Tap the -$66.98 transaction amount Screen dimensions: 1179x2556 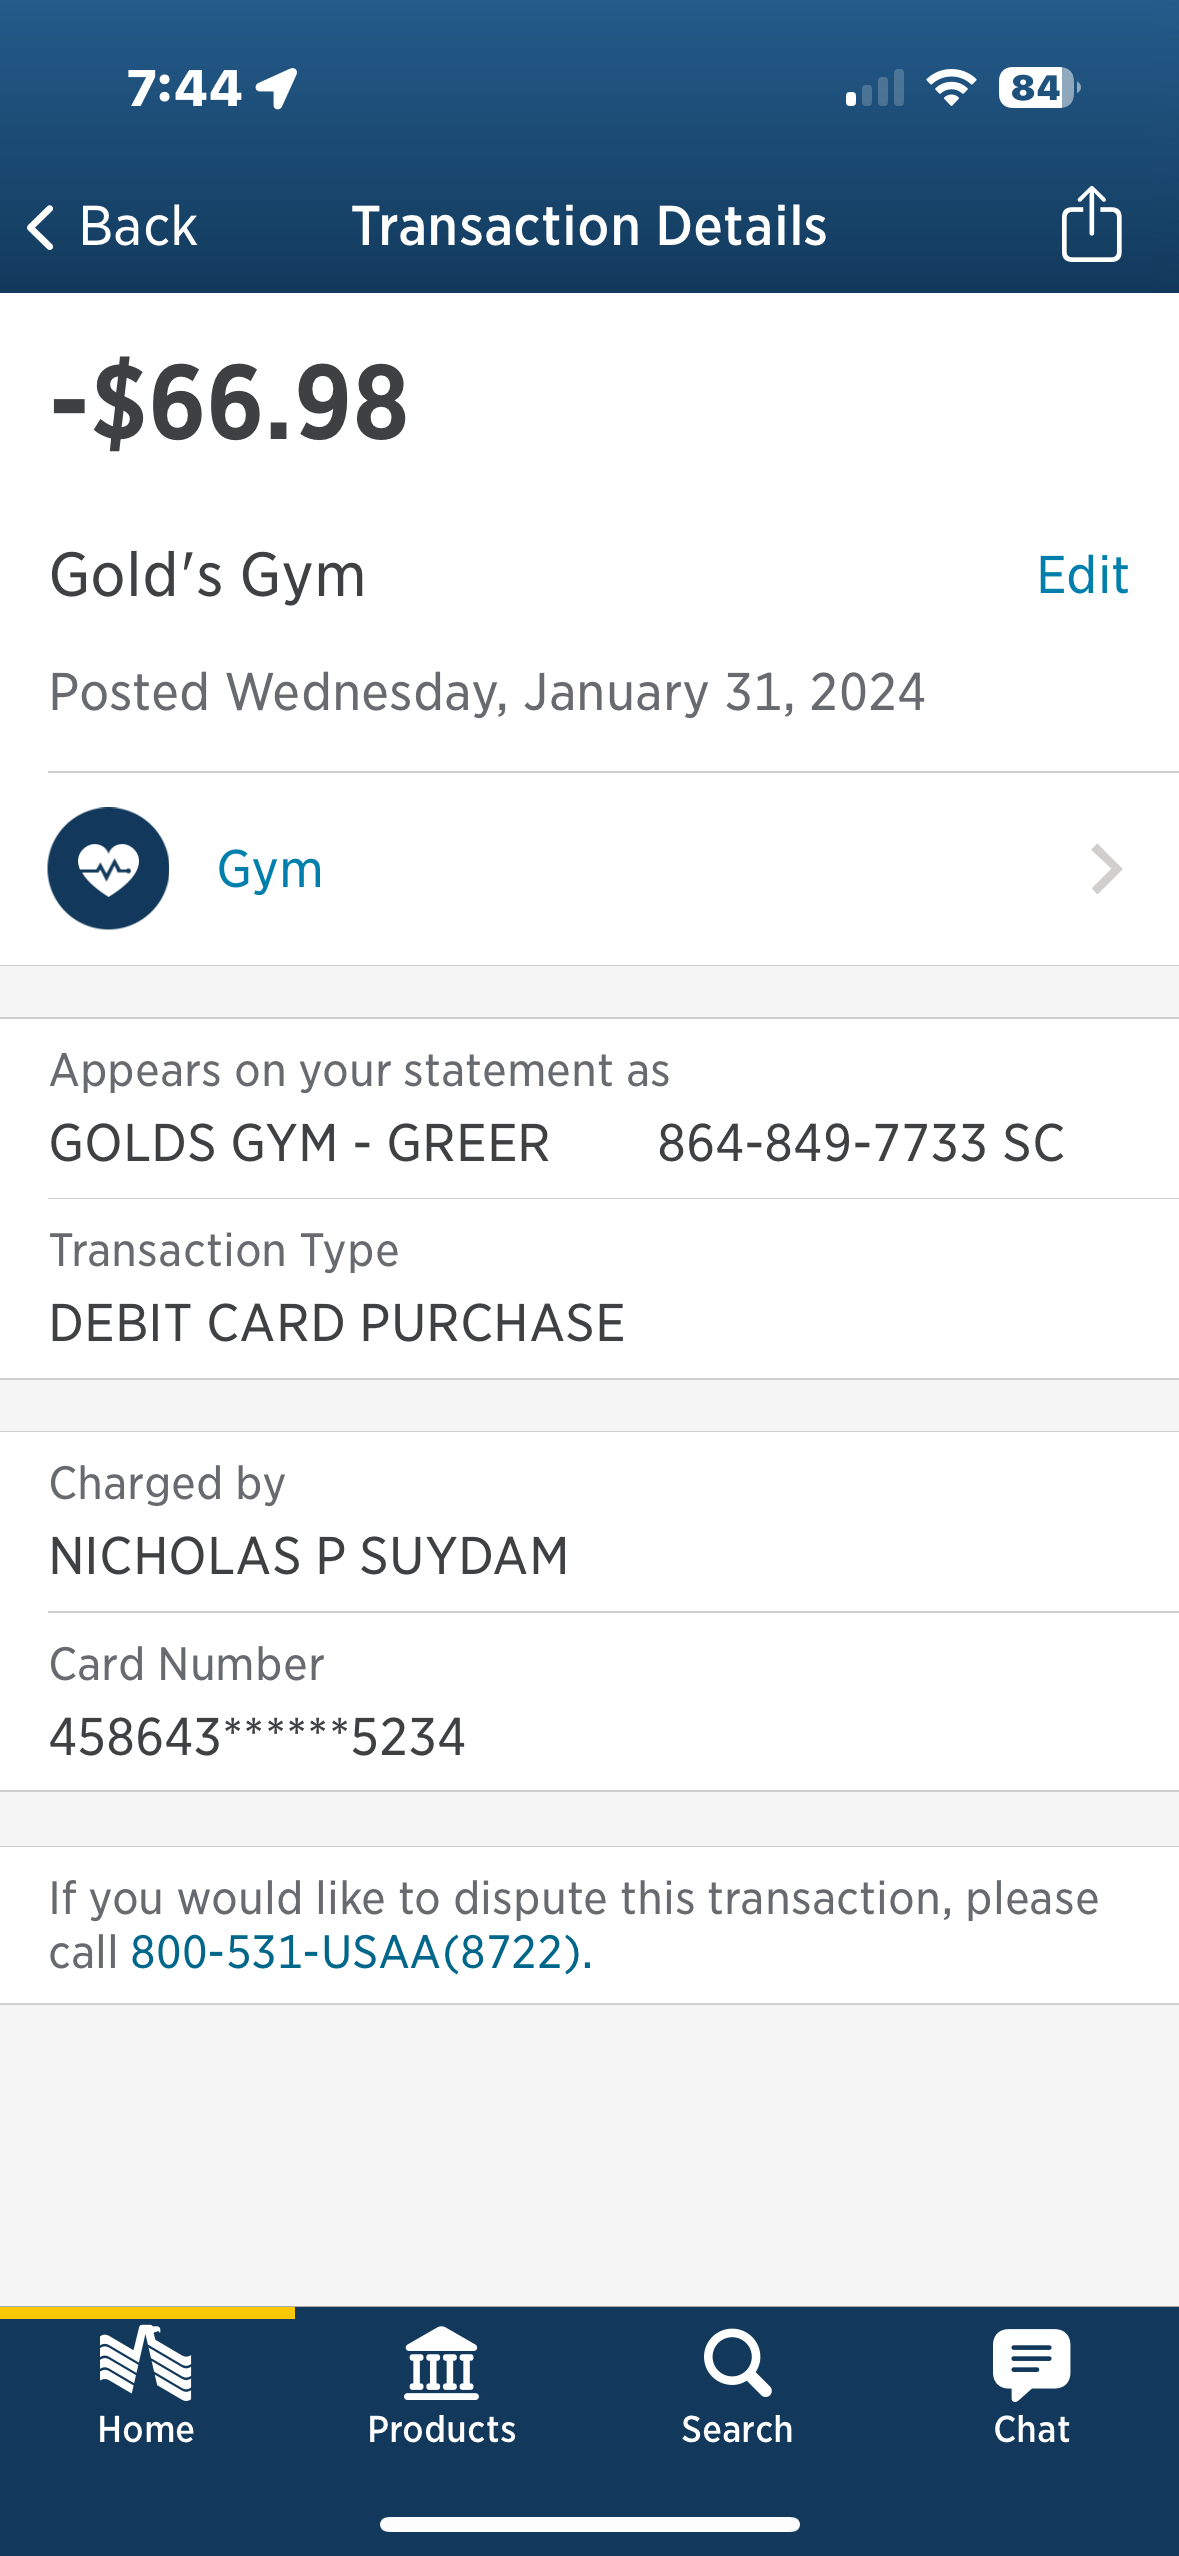(x=229, y=403)
